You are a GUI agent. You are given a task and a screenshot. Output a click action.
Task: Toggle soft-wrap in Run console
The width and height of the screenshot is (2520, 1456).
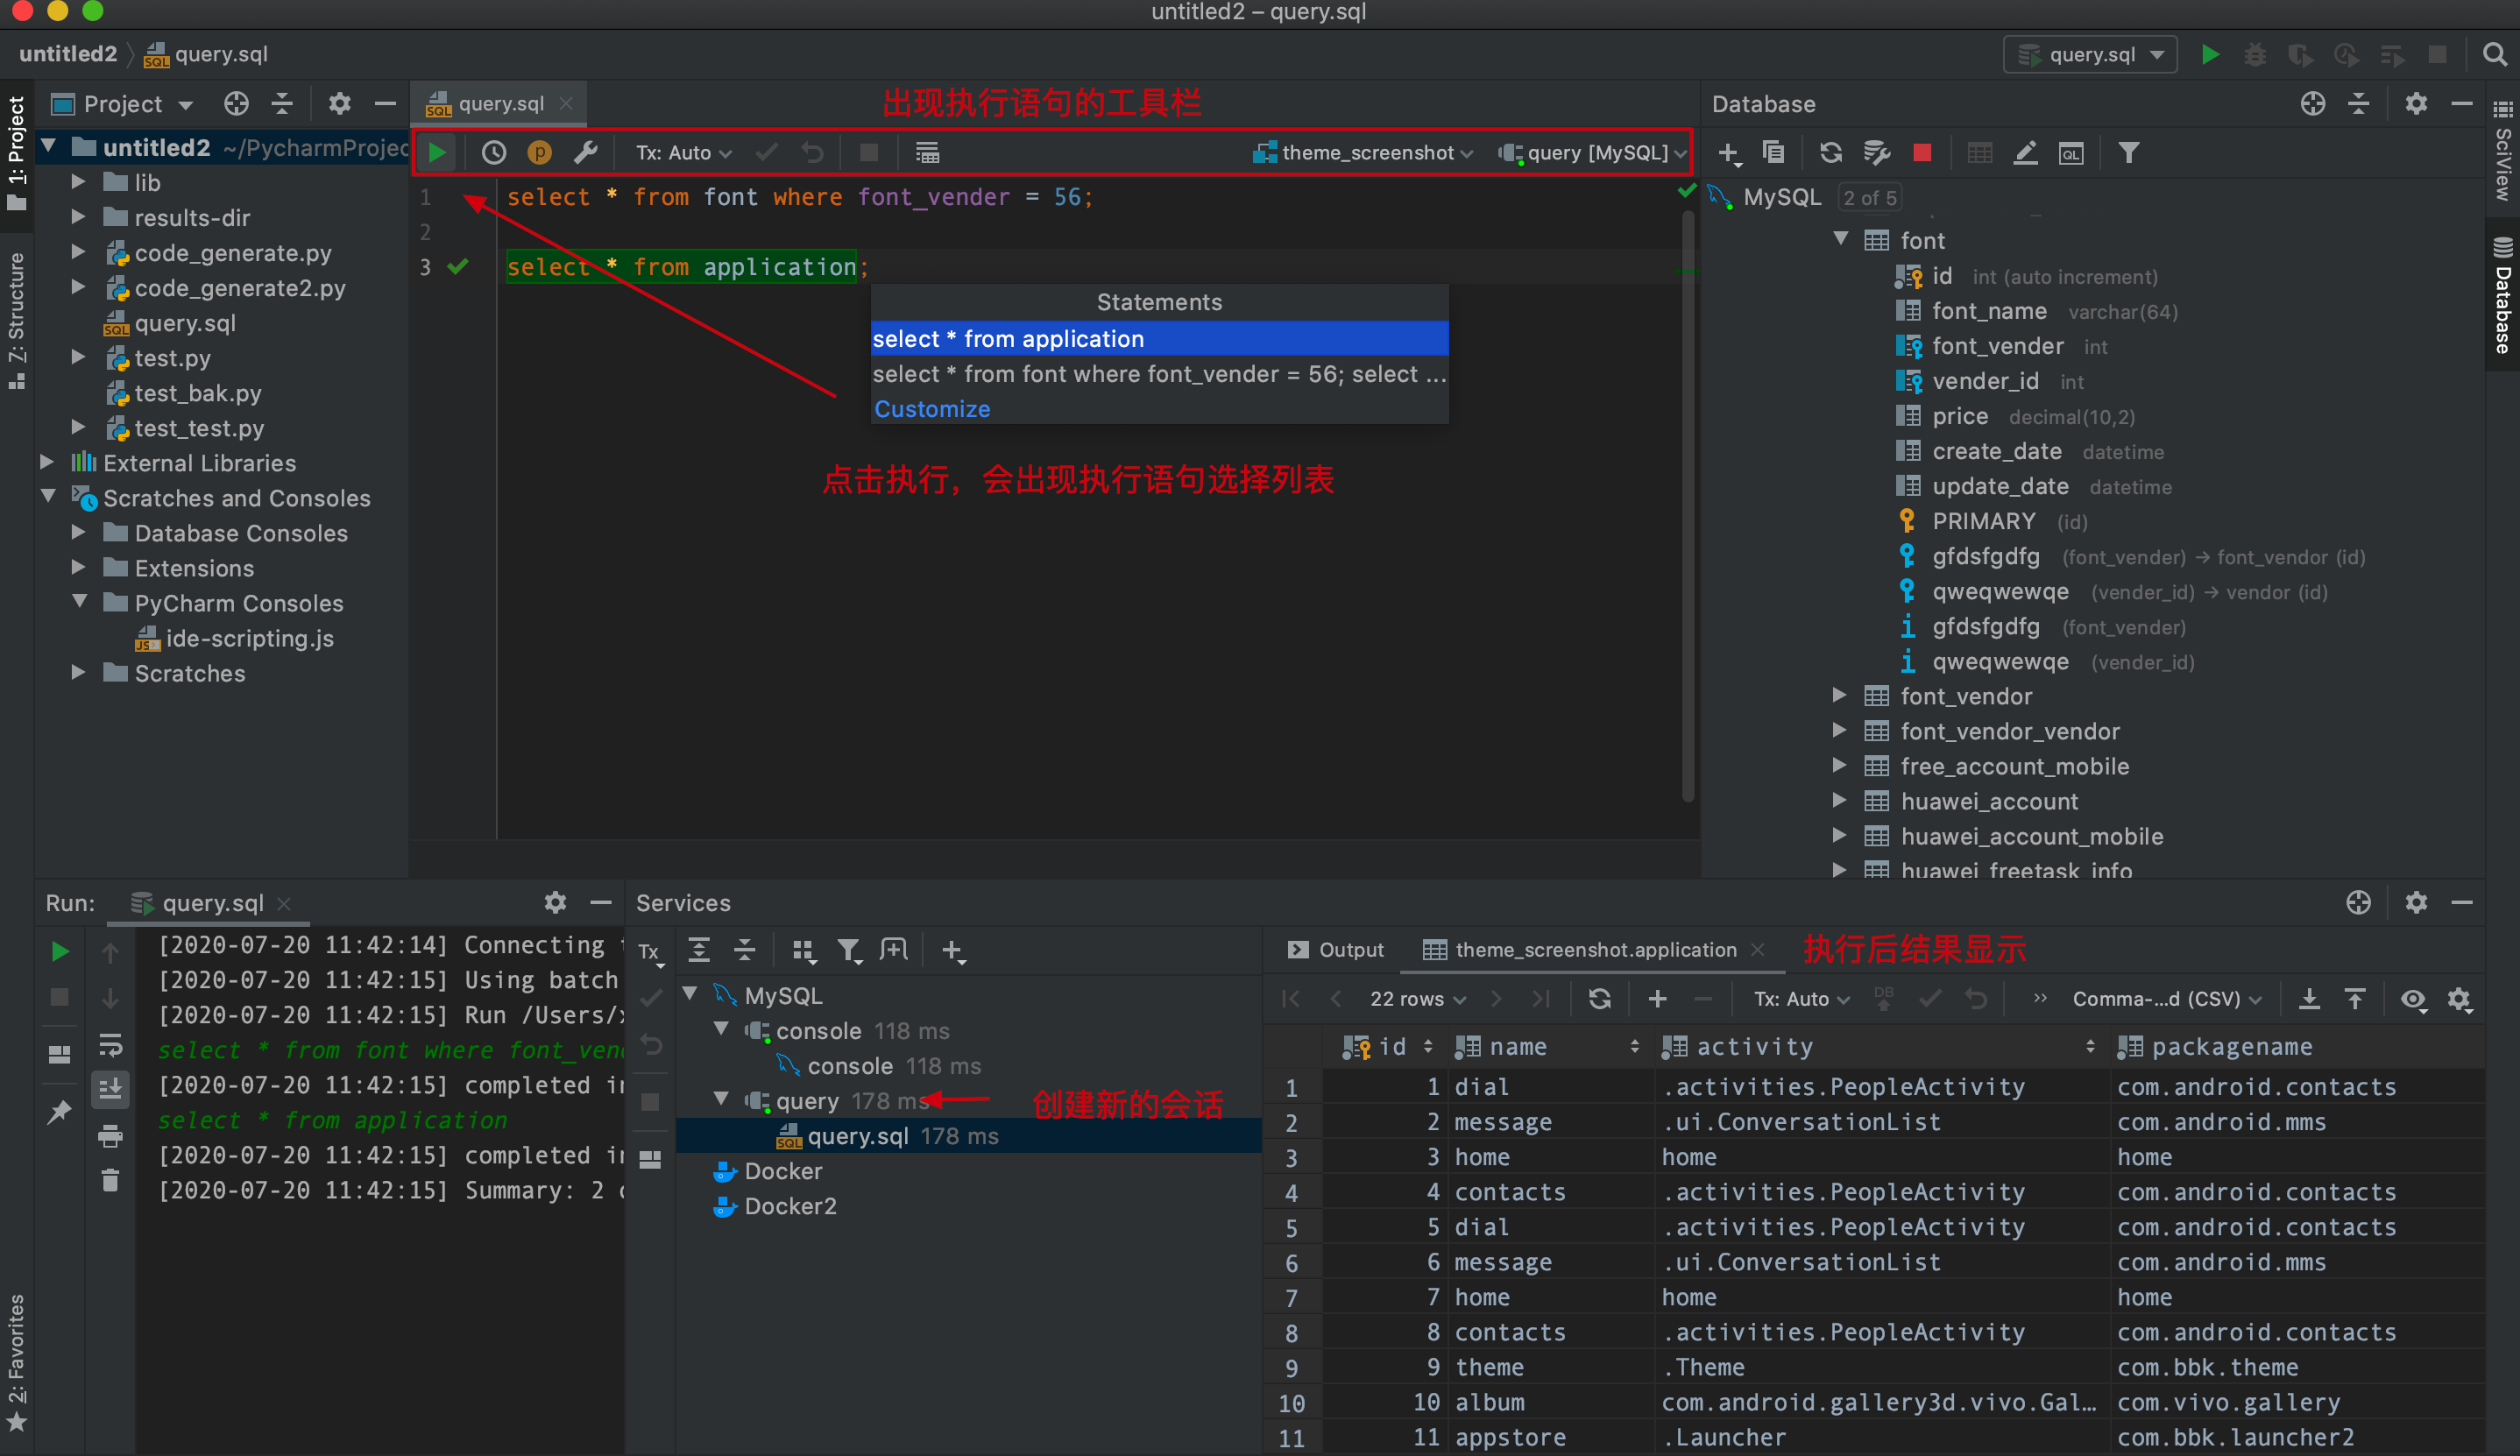point(110,1045)
